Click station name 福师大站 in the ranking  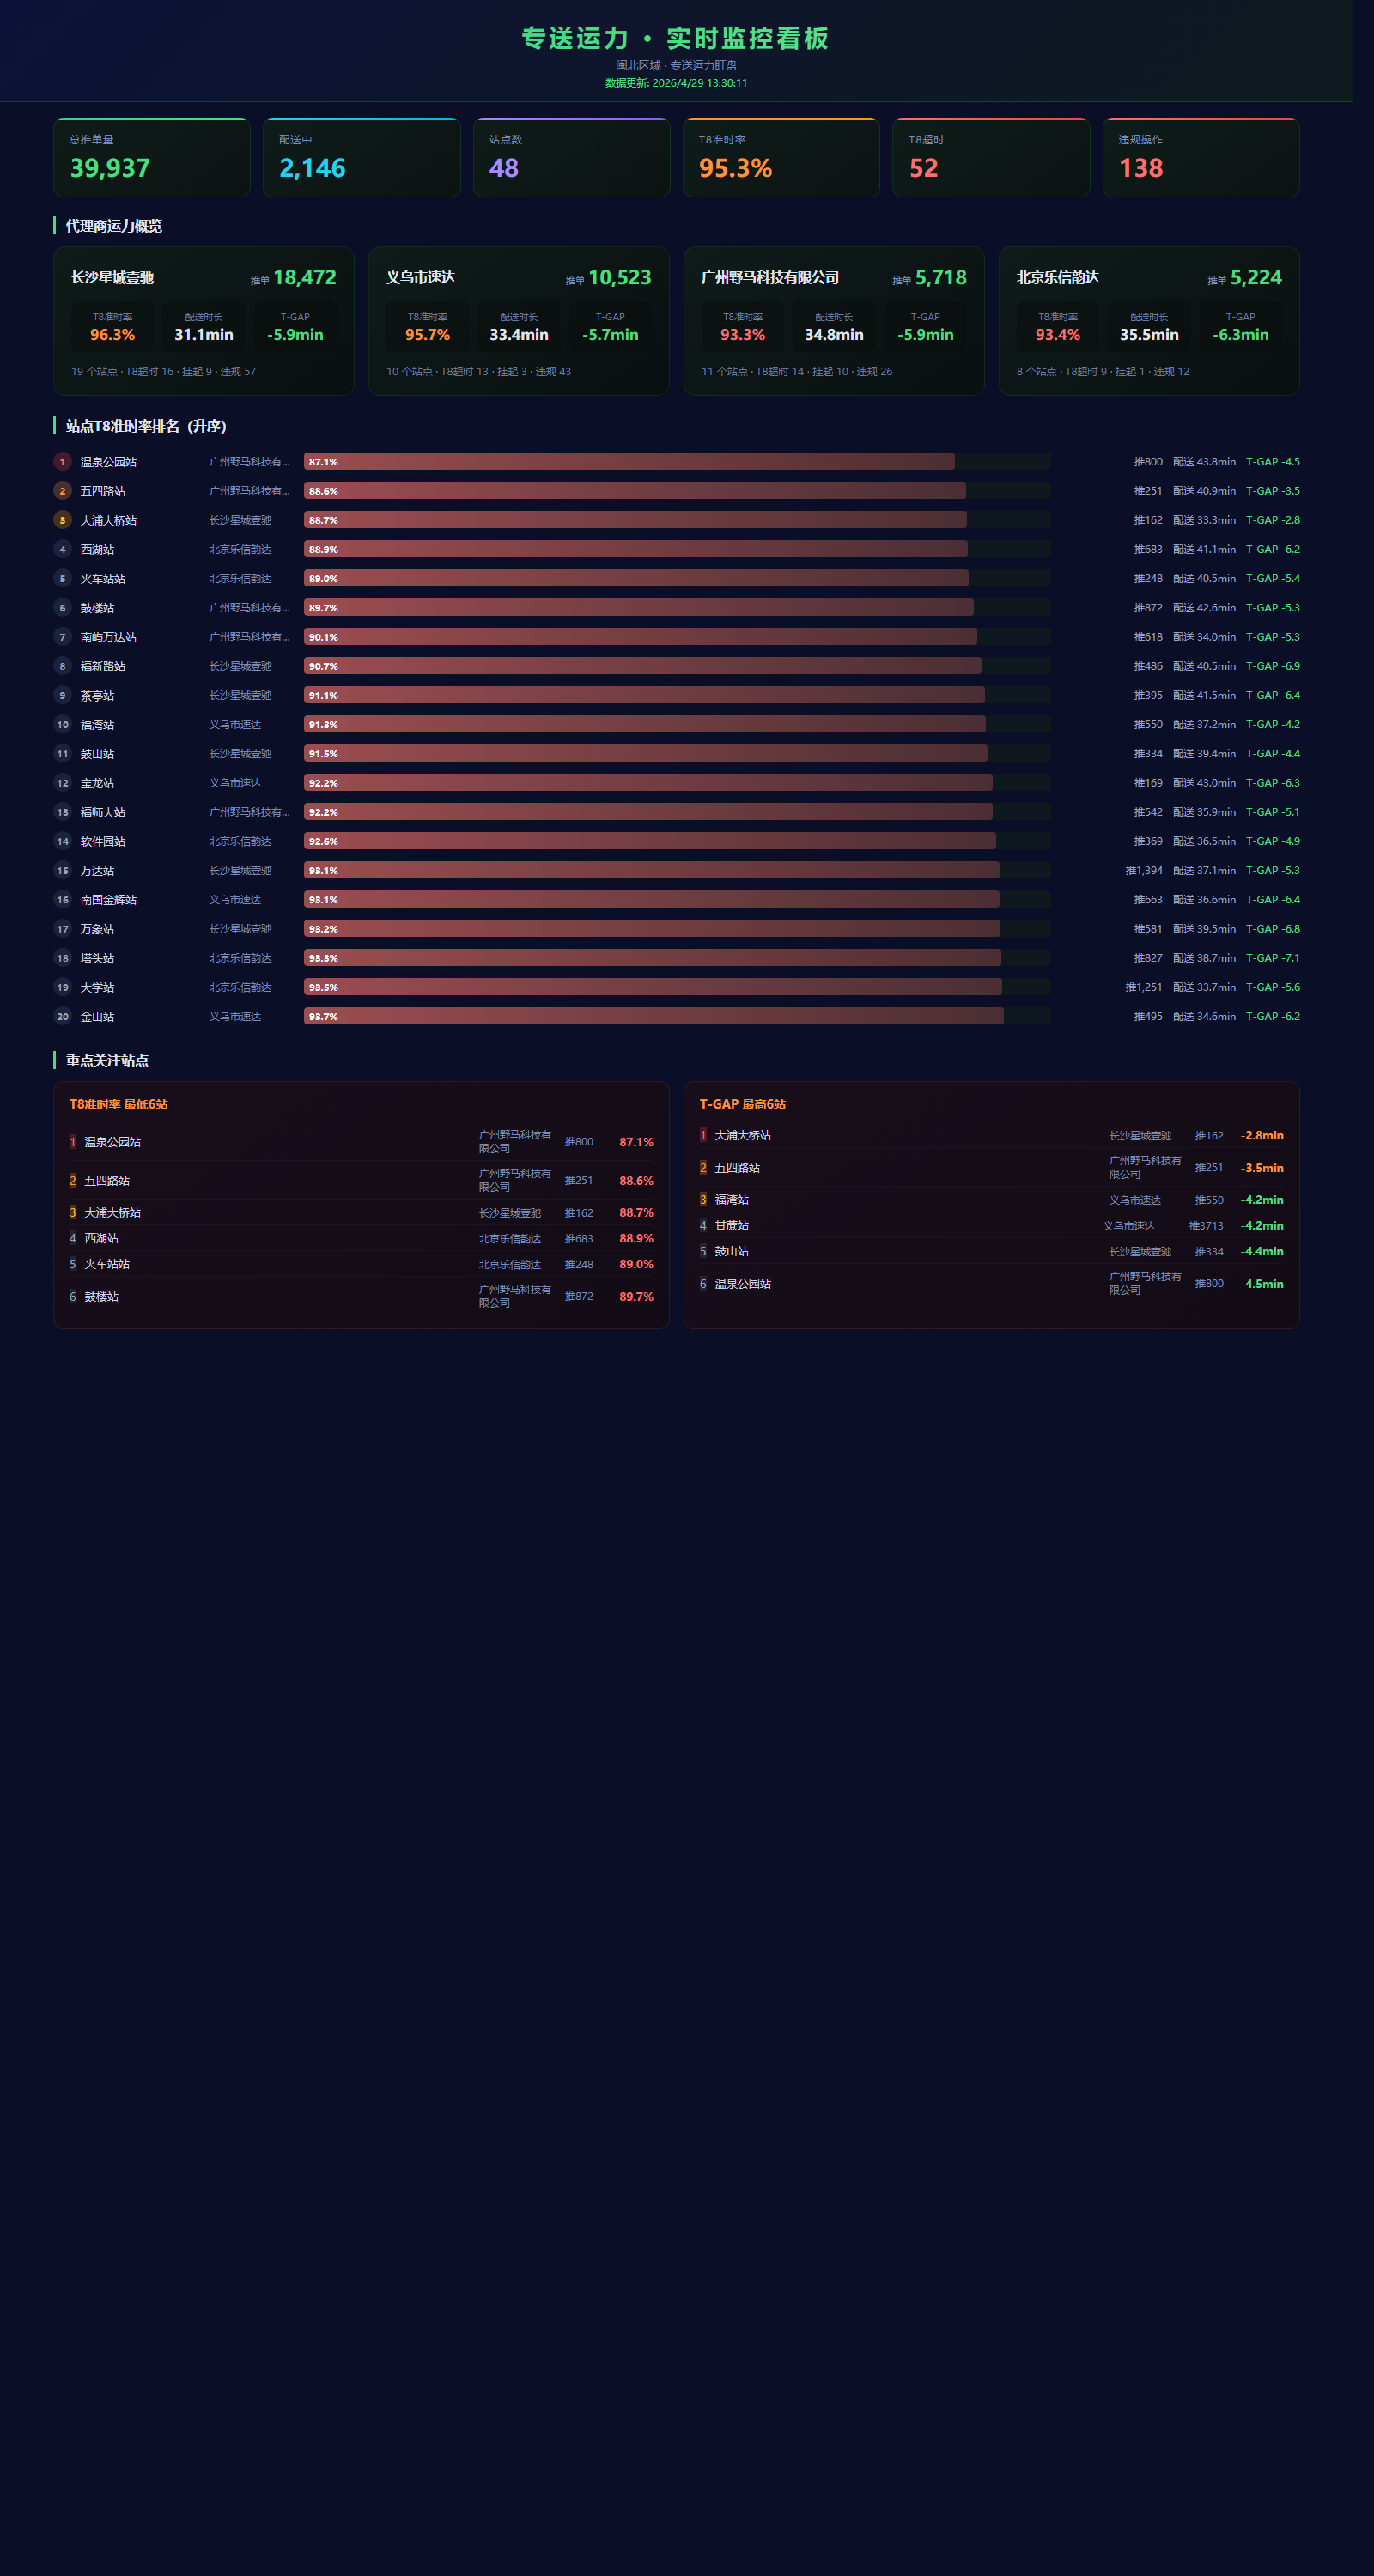(x=103, y=812)
